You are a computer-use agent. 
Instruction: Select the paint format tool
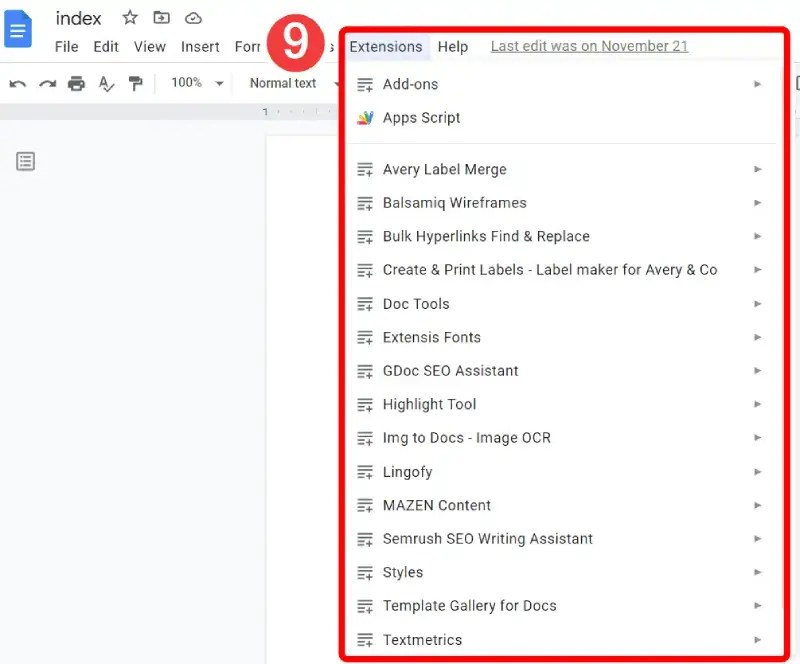point(135,83)
